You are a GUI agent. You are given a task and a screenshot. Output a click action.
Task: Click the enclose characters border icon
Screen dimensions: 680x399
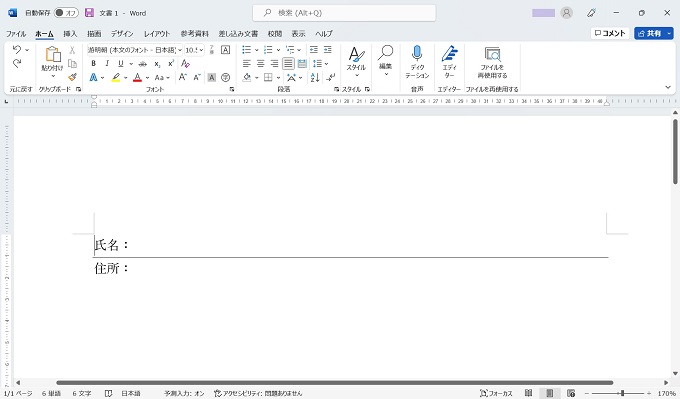click(226, 49)
